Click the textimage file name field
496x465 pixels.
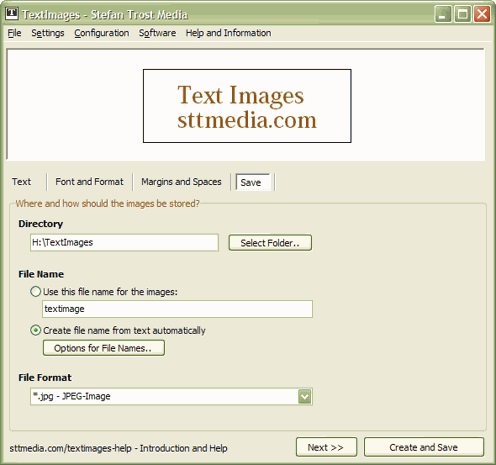coord(177,309)
